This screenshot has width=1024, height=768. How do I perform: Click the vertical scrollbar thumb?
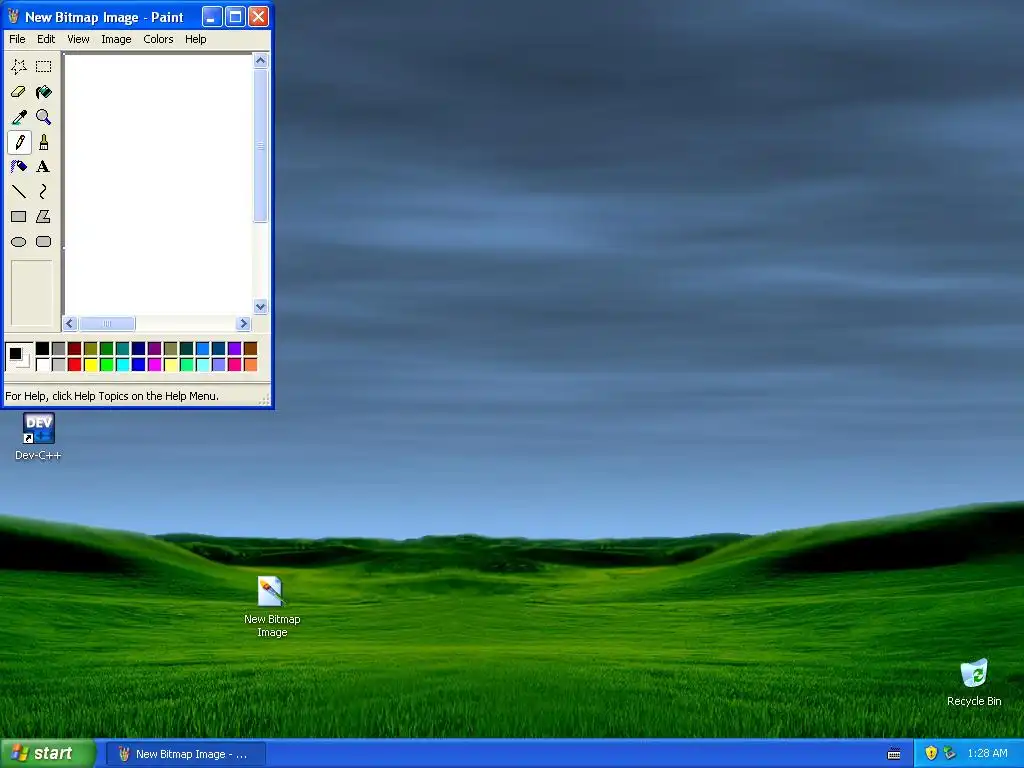click(x=261, y=146)
